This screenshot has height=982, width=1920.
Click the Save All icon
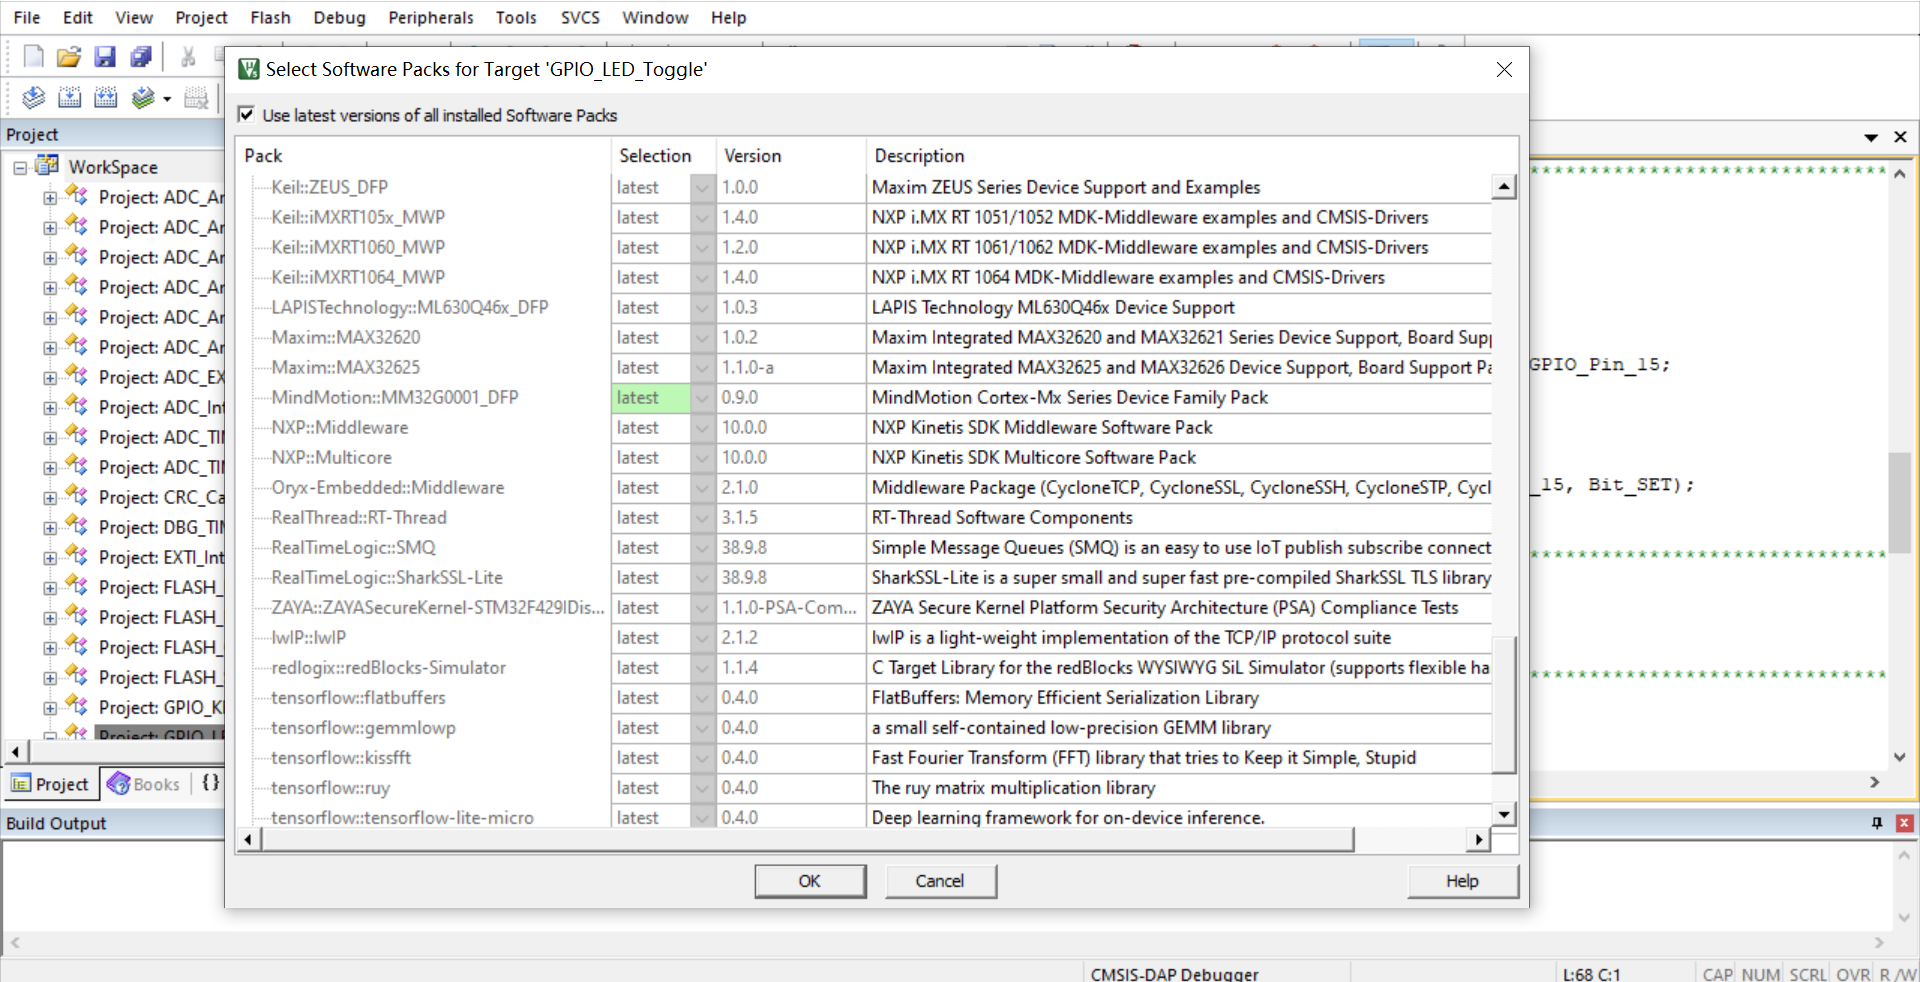coord(141,57)
